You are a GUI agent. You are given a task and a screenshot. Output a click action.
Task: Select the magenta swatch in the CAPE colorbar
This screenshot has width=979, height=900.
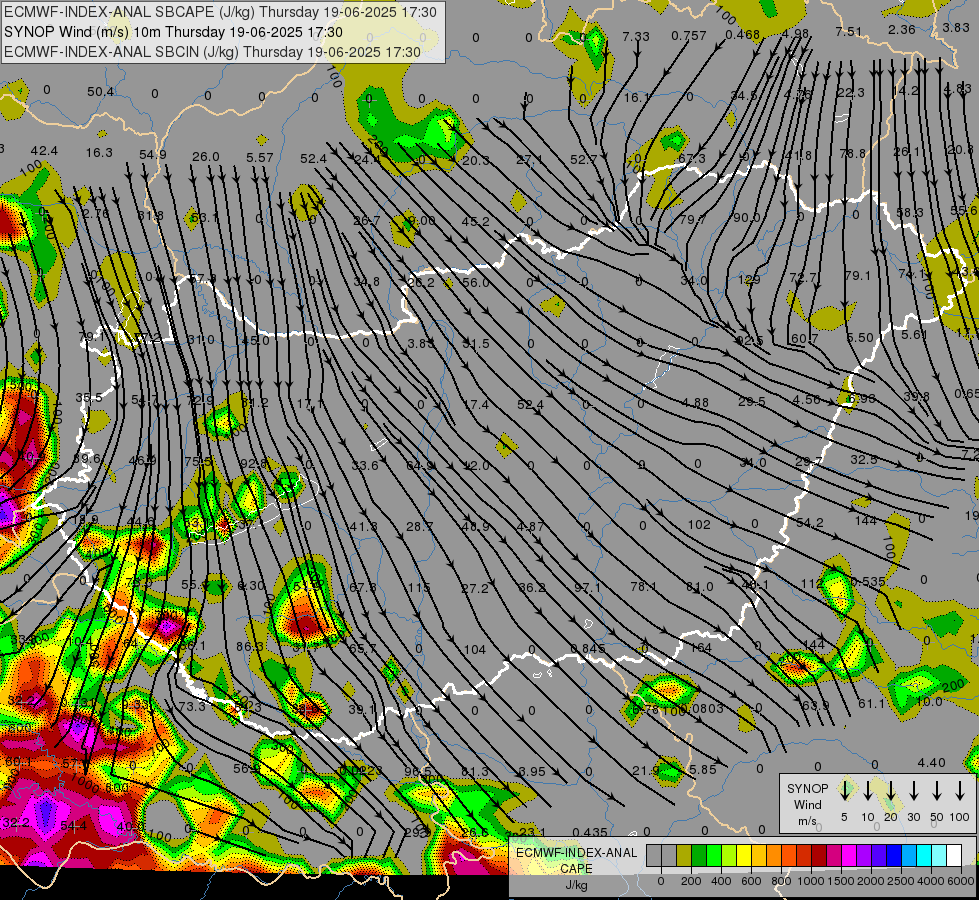coord(849,856)
